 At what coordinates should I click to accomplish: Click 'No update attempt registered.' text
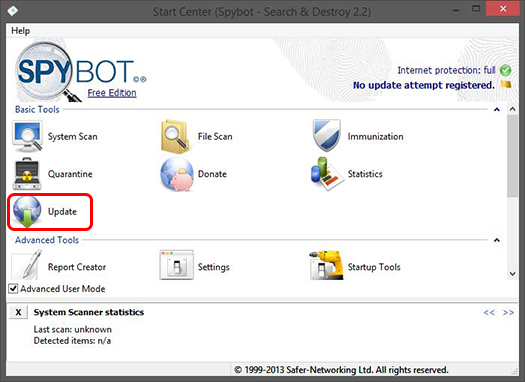[x=424, y=85]
